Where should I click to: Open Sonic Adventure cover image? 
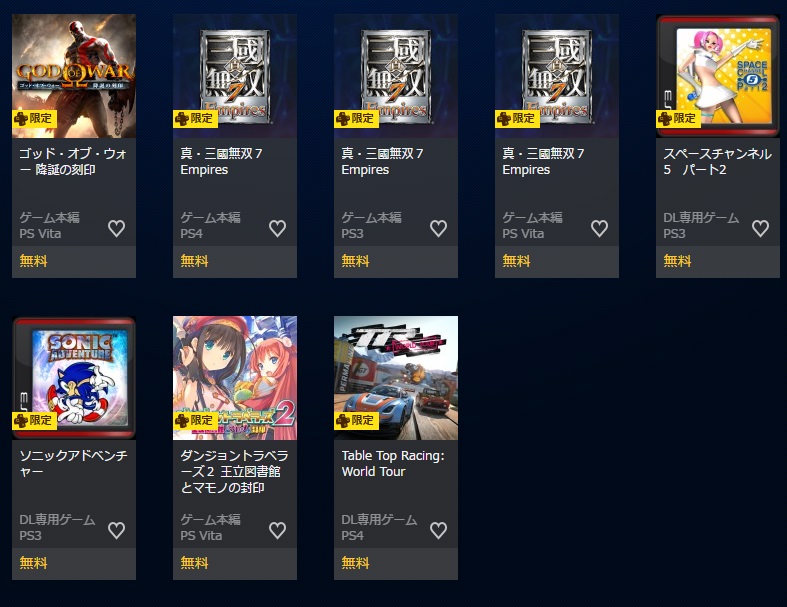click(x=74, y=378)
